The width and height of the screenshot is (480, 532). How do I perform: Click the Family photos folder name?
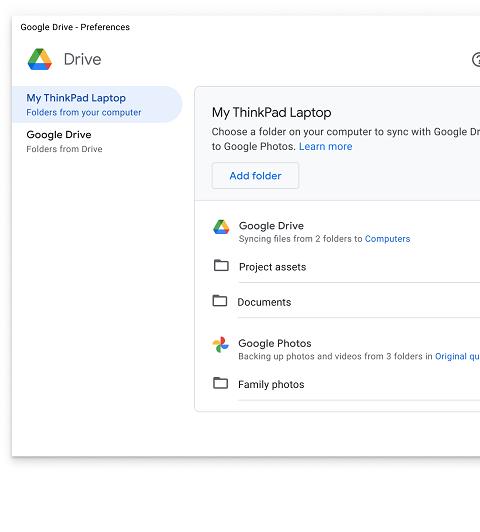coord(271,384)
